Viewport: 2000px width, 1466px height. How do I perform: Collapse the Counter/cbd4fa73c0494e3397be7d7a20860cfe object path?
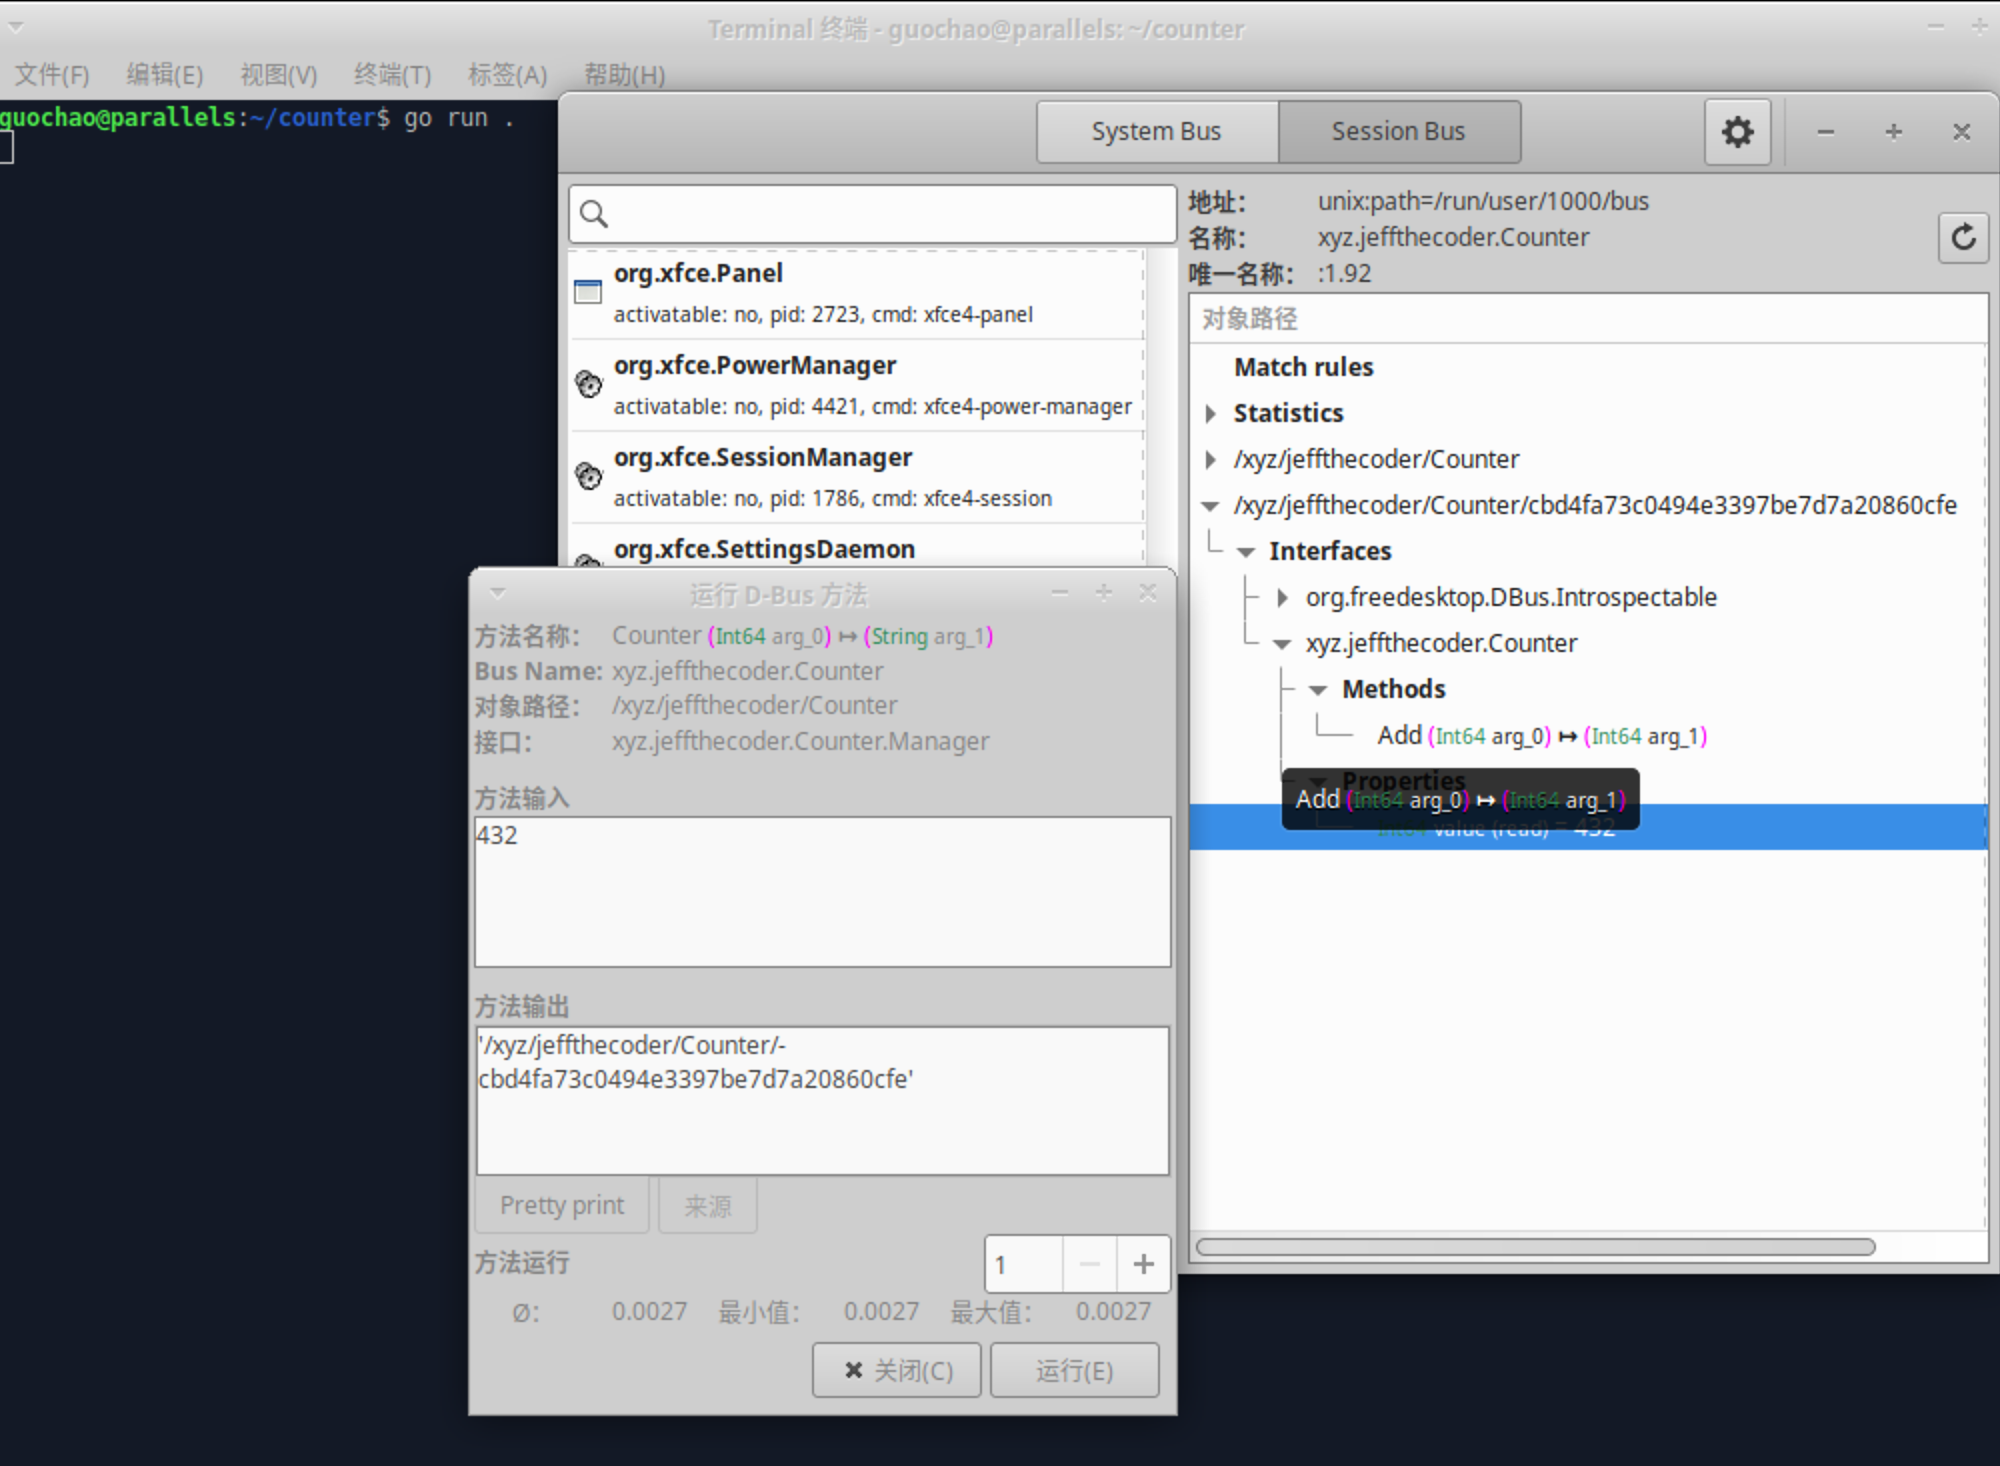(x=1210, y=506)
